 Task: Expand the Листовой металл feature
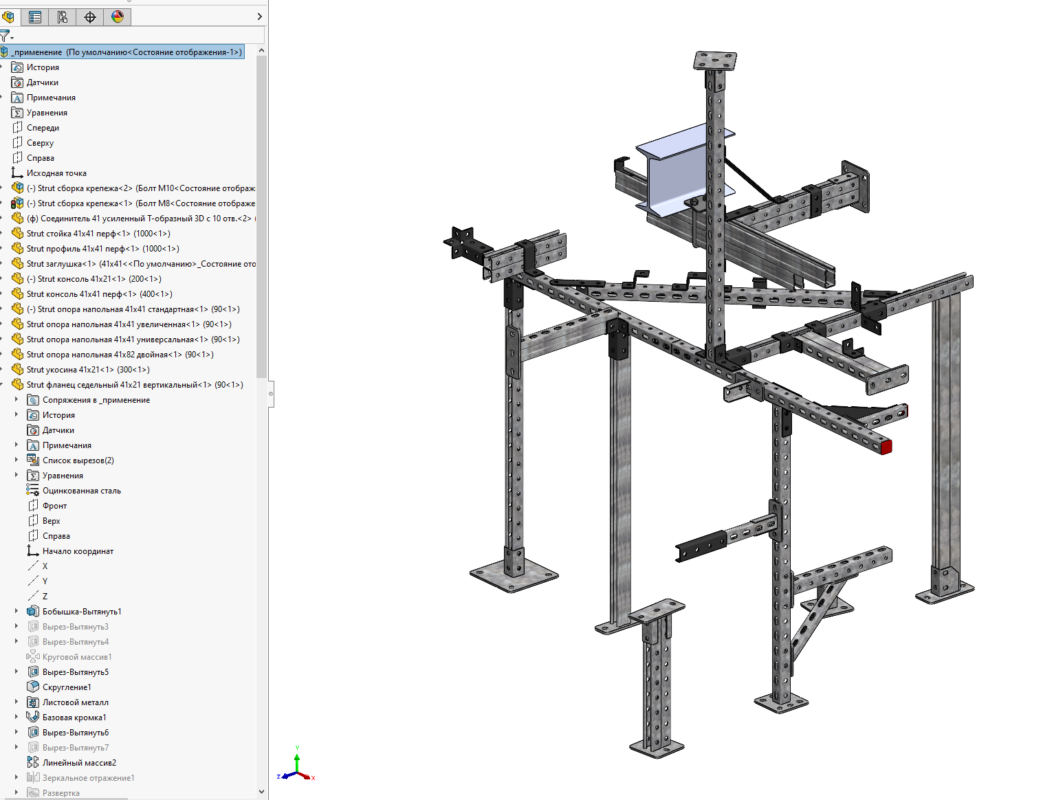click(17, 702)
